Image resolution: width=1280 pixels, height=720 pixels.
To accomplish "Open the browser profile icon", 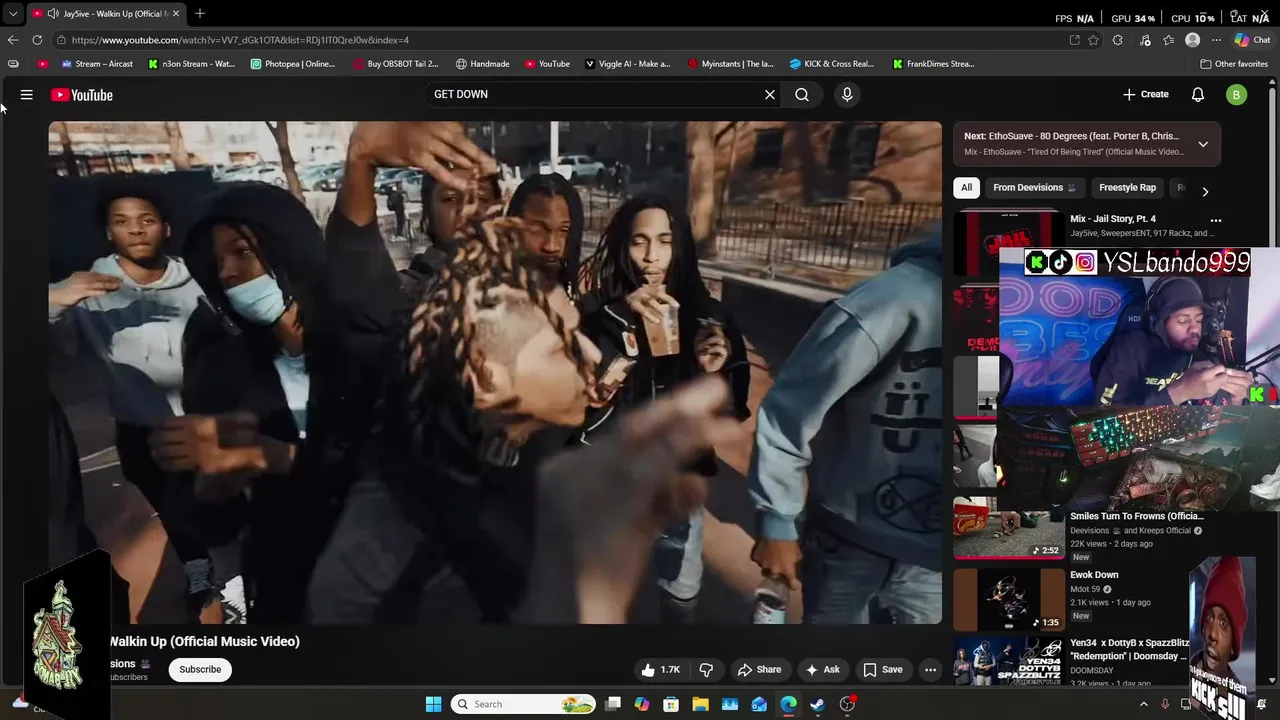I will click(1192, 40).
